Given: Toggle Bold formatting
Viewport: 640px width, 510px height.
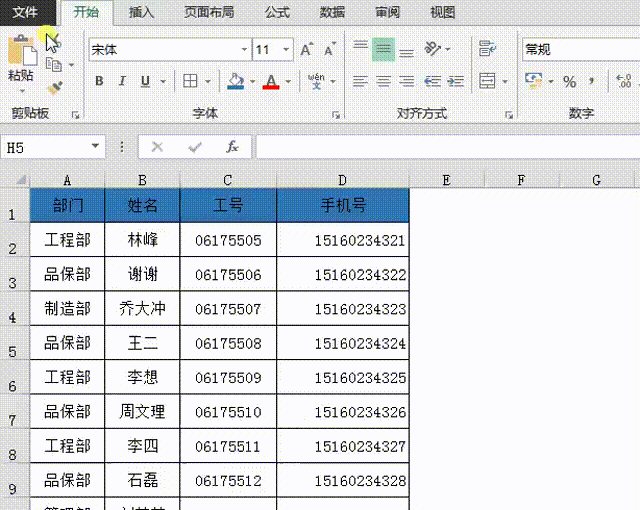Looking at the screenshot, I should pyautogui.click(x=99, y=81).
